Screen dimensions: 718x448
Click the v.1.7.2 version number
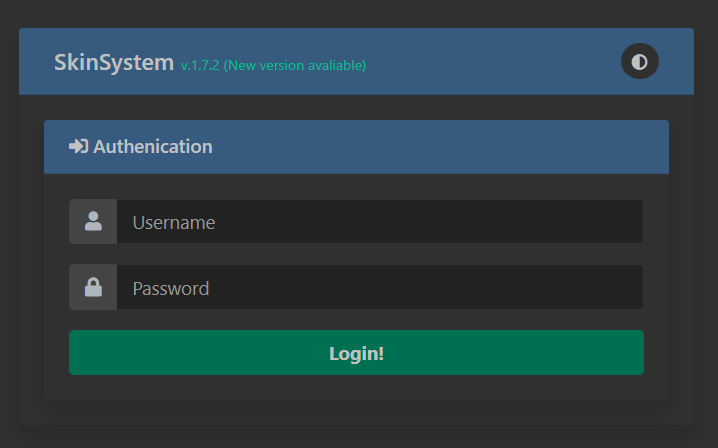[199, 66]
